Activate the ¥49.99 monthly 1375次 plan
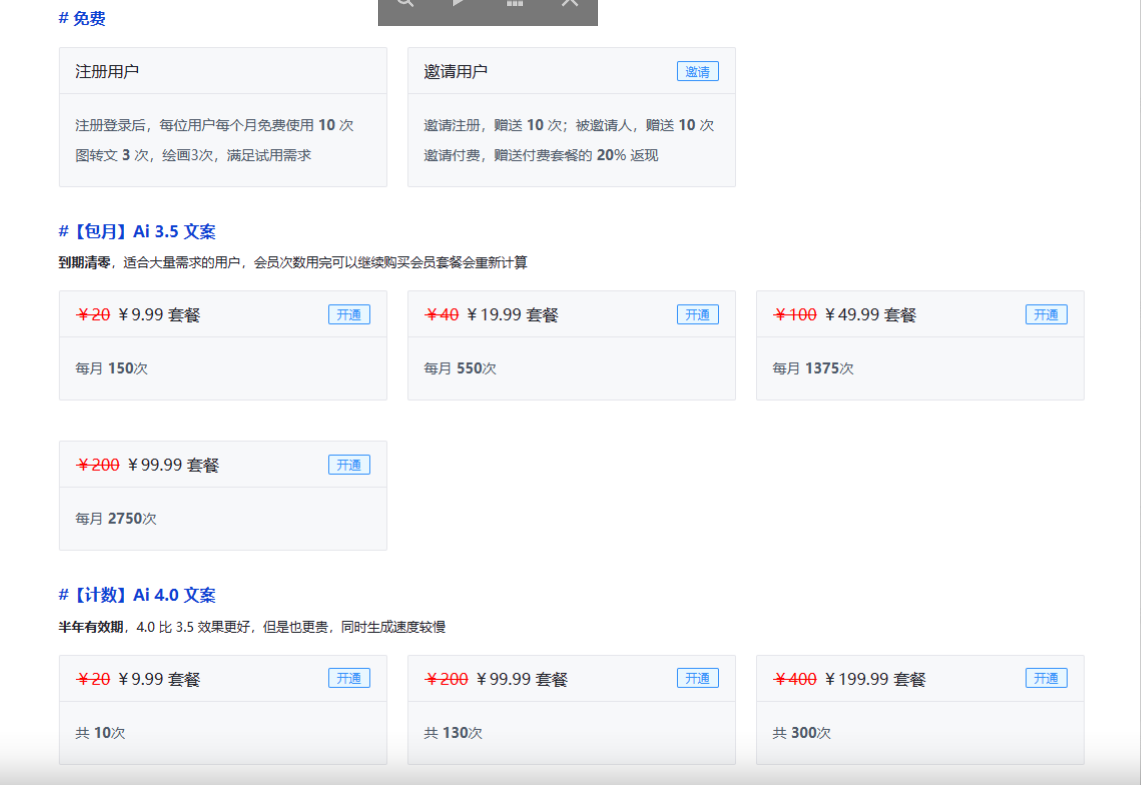 (x=1046, y=313)
